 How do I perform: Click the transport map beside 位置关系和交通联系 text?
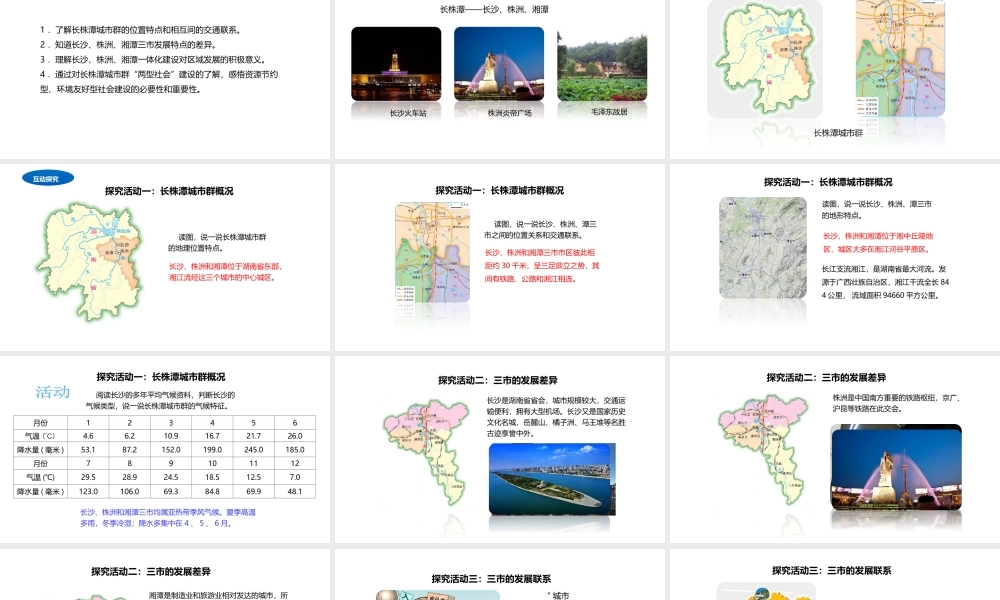(432, 252)
